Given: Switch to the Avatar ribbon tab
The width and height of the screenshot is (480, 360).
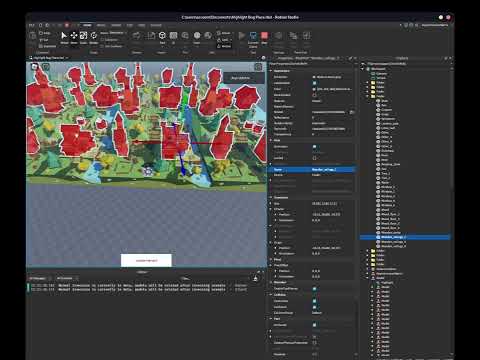Looking at the screenshot, I should pyautogui.click(x=116, y=25).
